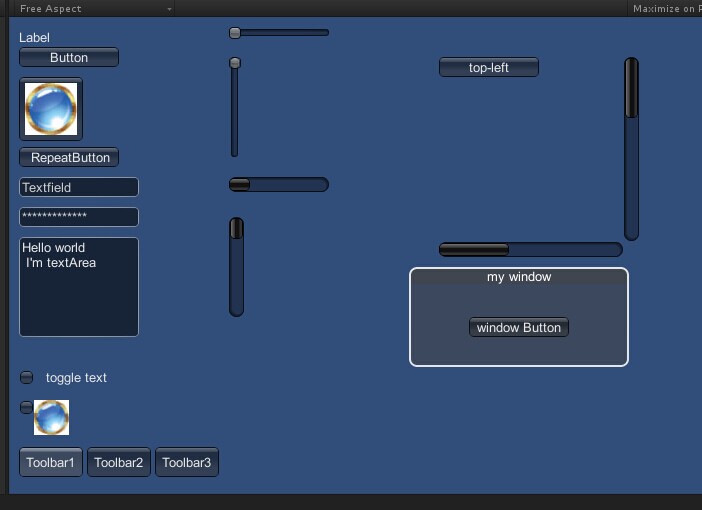Click the short horizontal scrollbar thumb

(x=239, y=184)
